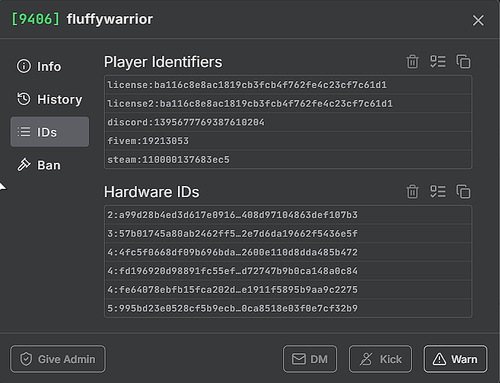Screen dimensions: 500x383
Task: Click the trash icon for Player Identifiers
Action: [412, 62]
